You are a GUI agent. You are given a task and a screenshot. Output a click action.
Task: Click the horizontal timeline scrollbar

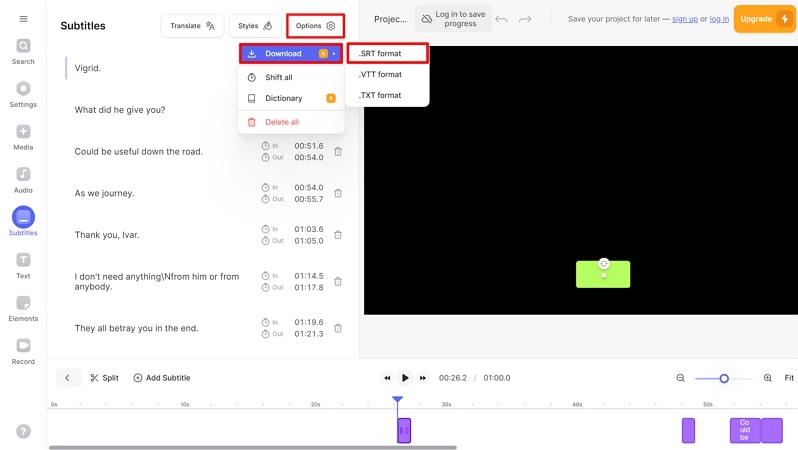tap(253, 447)
